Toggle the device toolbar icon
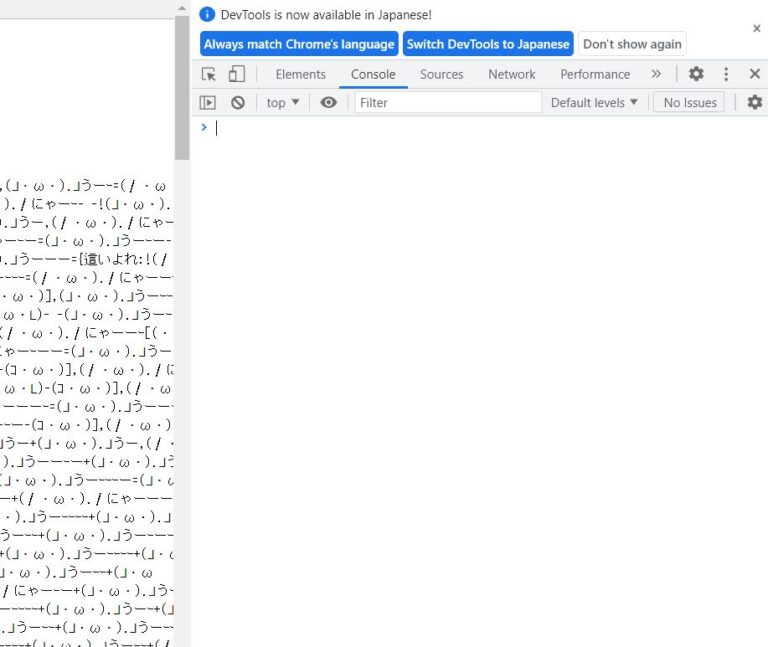The width and height of the screenshot is (768, 647). coord(236,74)
